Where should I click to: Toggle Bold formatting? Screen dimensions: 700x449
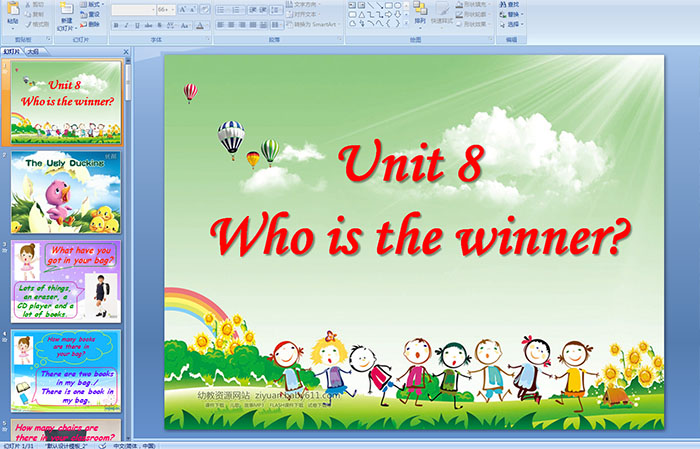coord(116,25)
